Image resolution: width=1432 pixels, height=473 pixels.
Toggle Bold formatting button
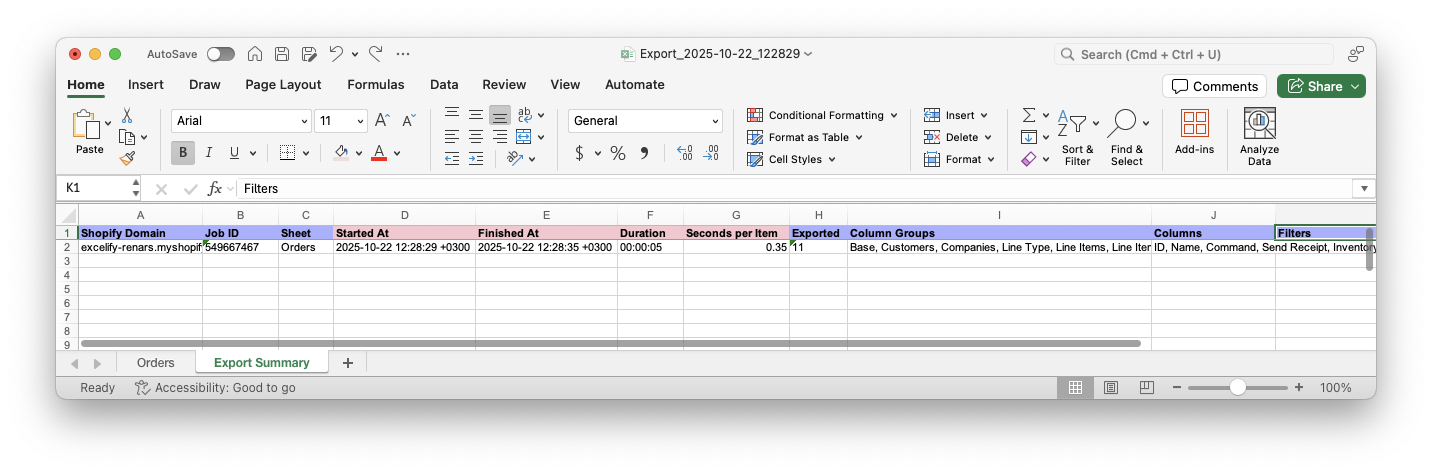(182, 153)
